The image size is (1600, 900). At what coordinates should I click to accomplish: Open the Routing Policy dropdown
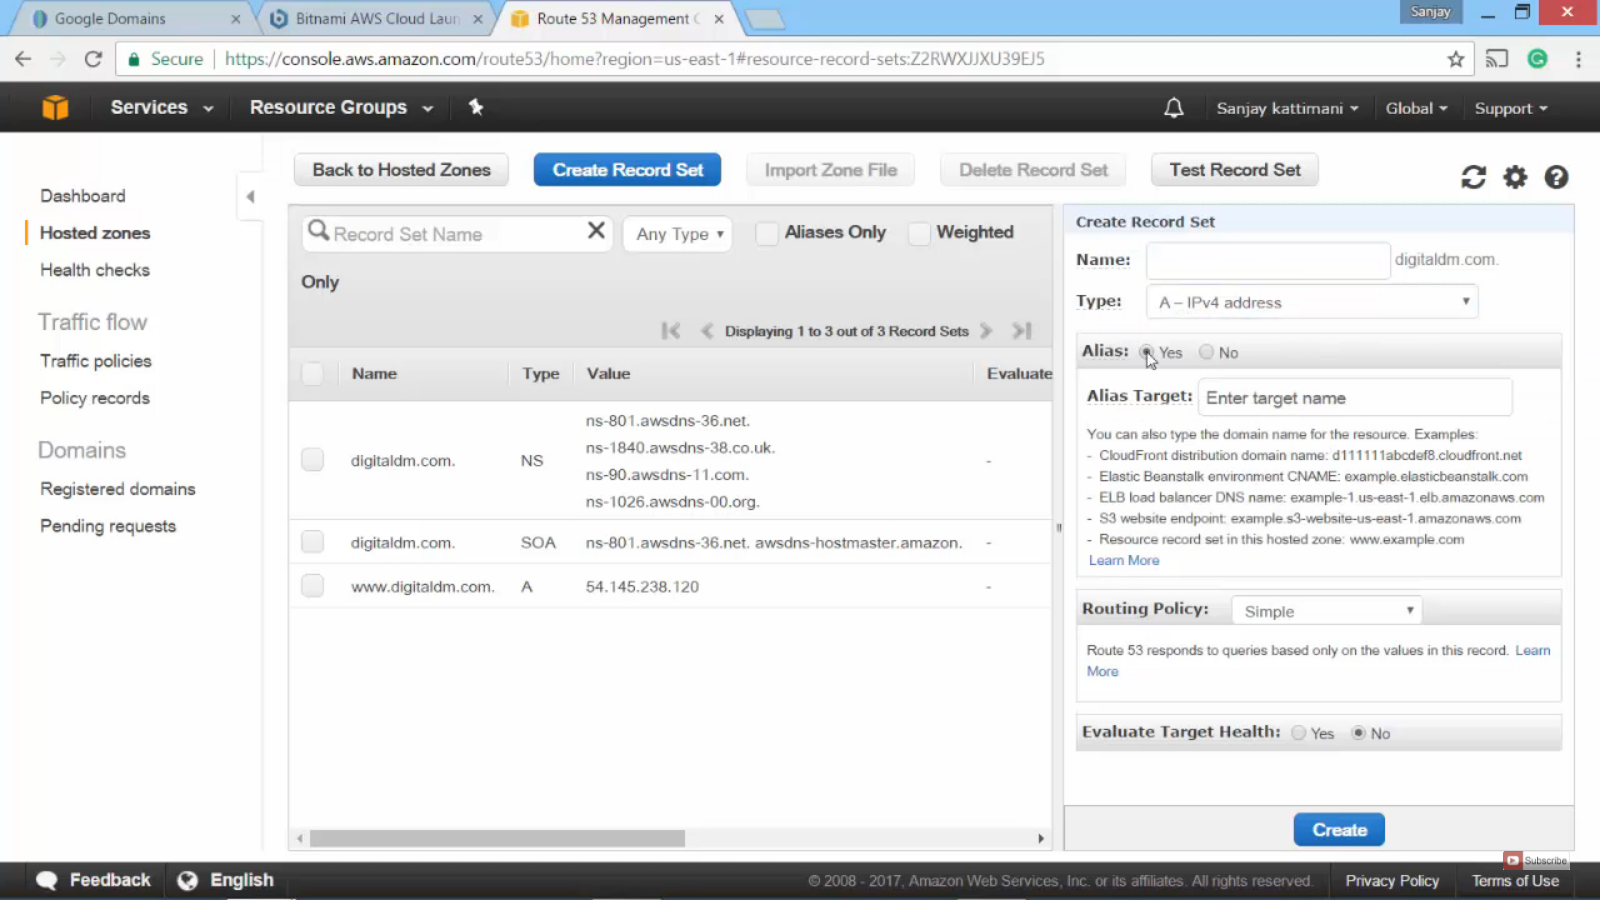click(1326, 611)
